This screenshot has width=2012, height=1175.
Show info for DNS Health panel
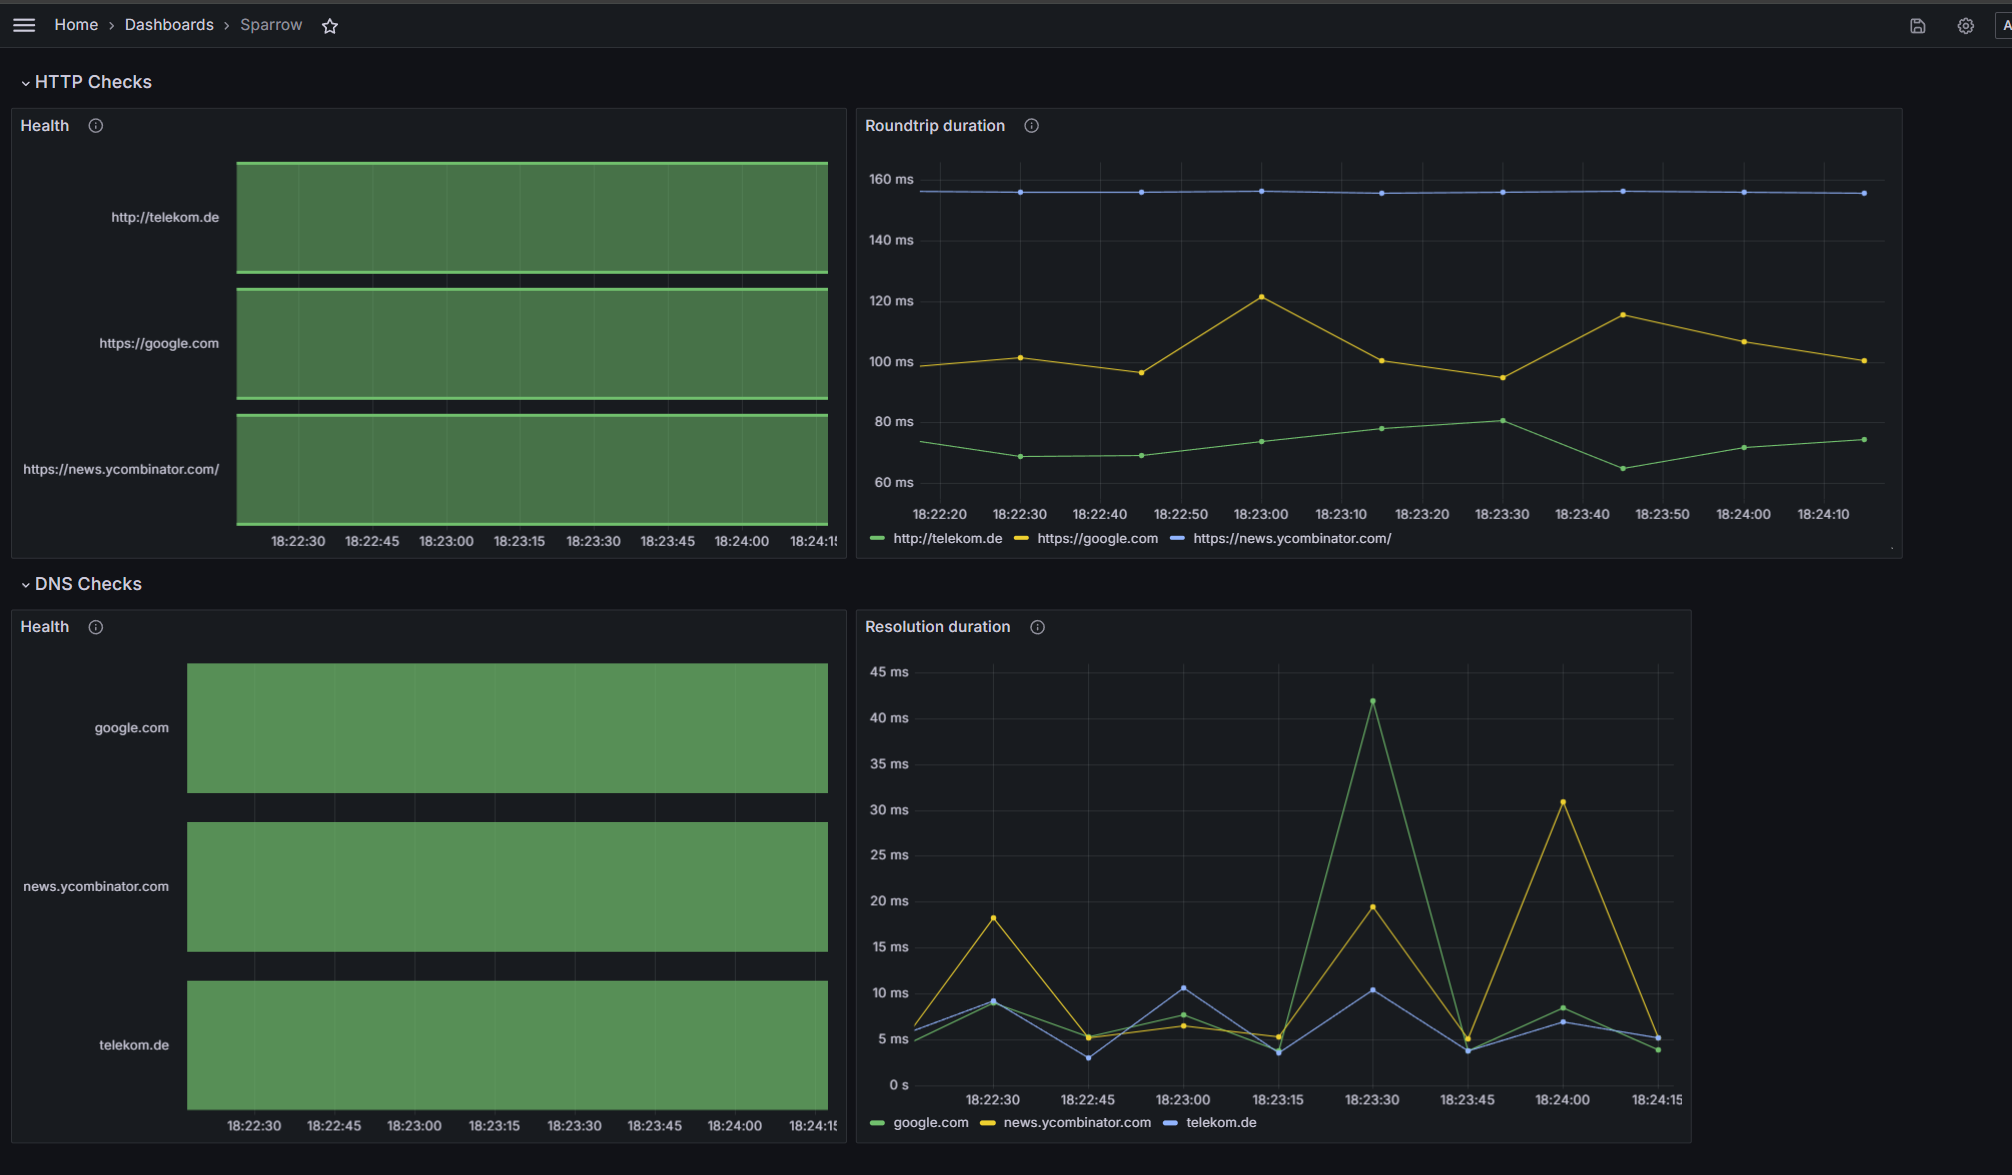coord(96,627)
